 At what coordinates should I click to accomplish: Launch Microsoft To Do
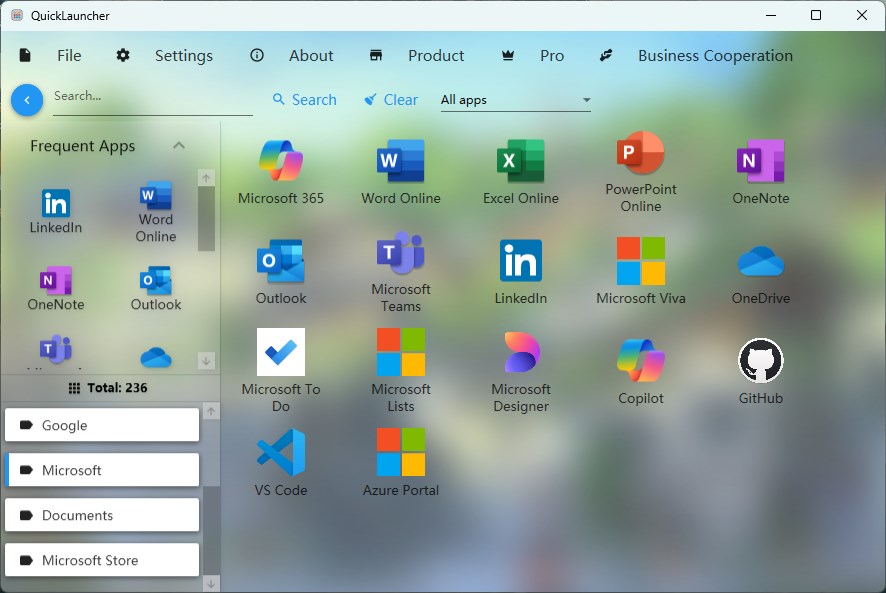[281, 371]
